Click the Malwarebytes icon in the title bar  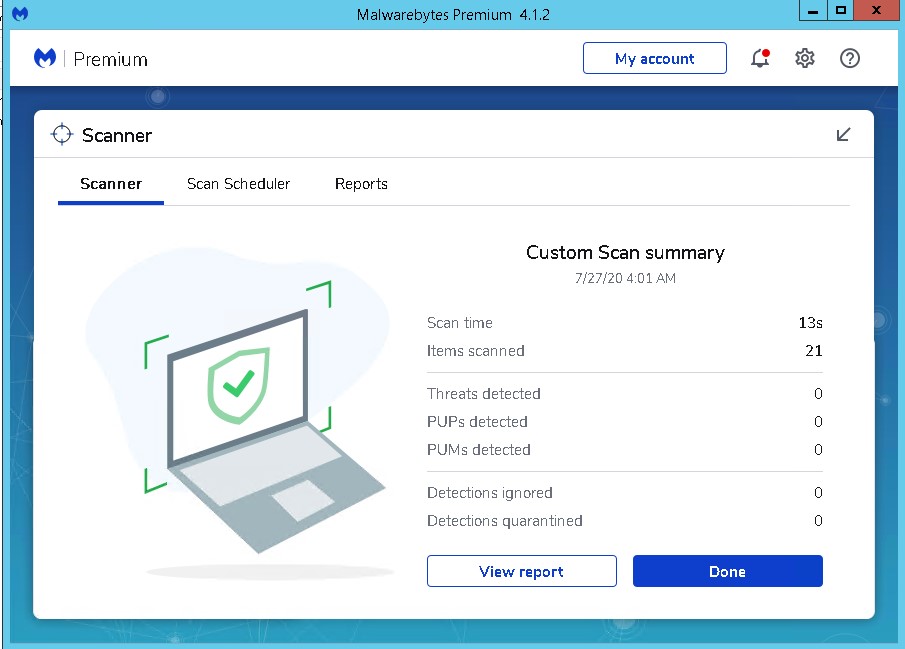pos(20,14)
